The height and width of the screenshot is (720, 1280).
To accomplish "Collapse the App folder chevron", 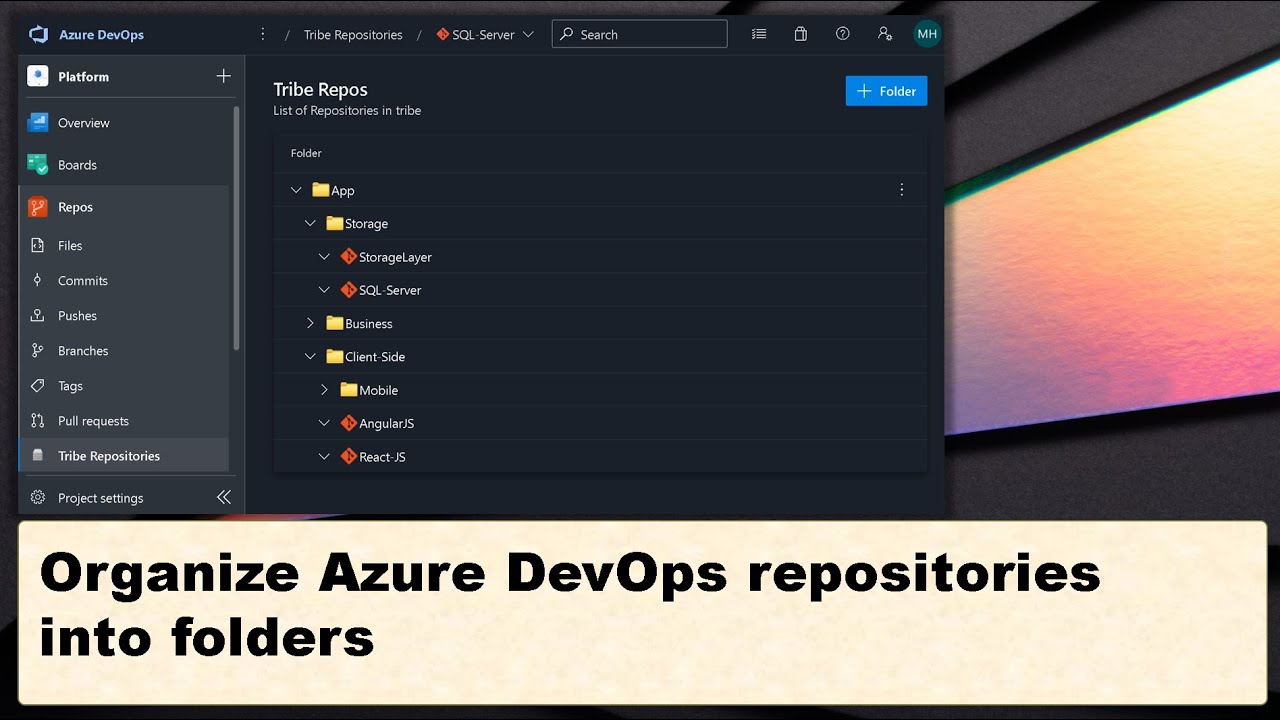I will (296, 190).
